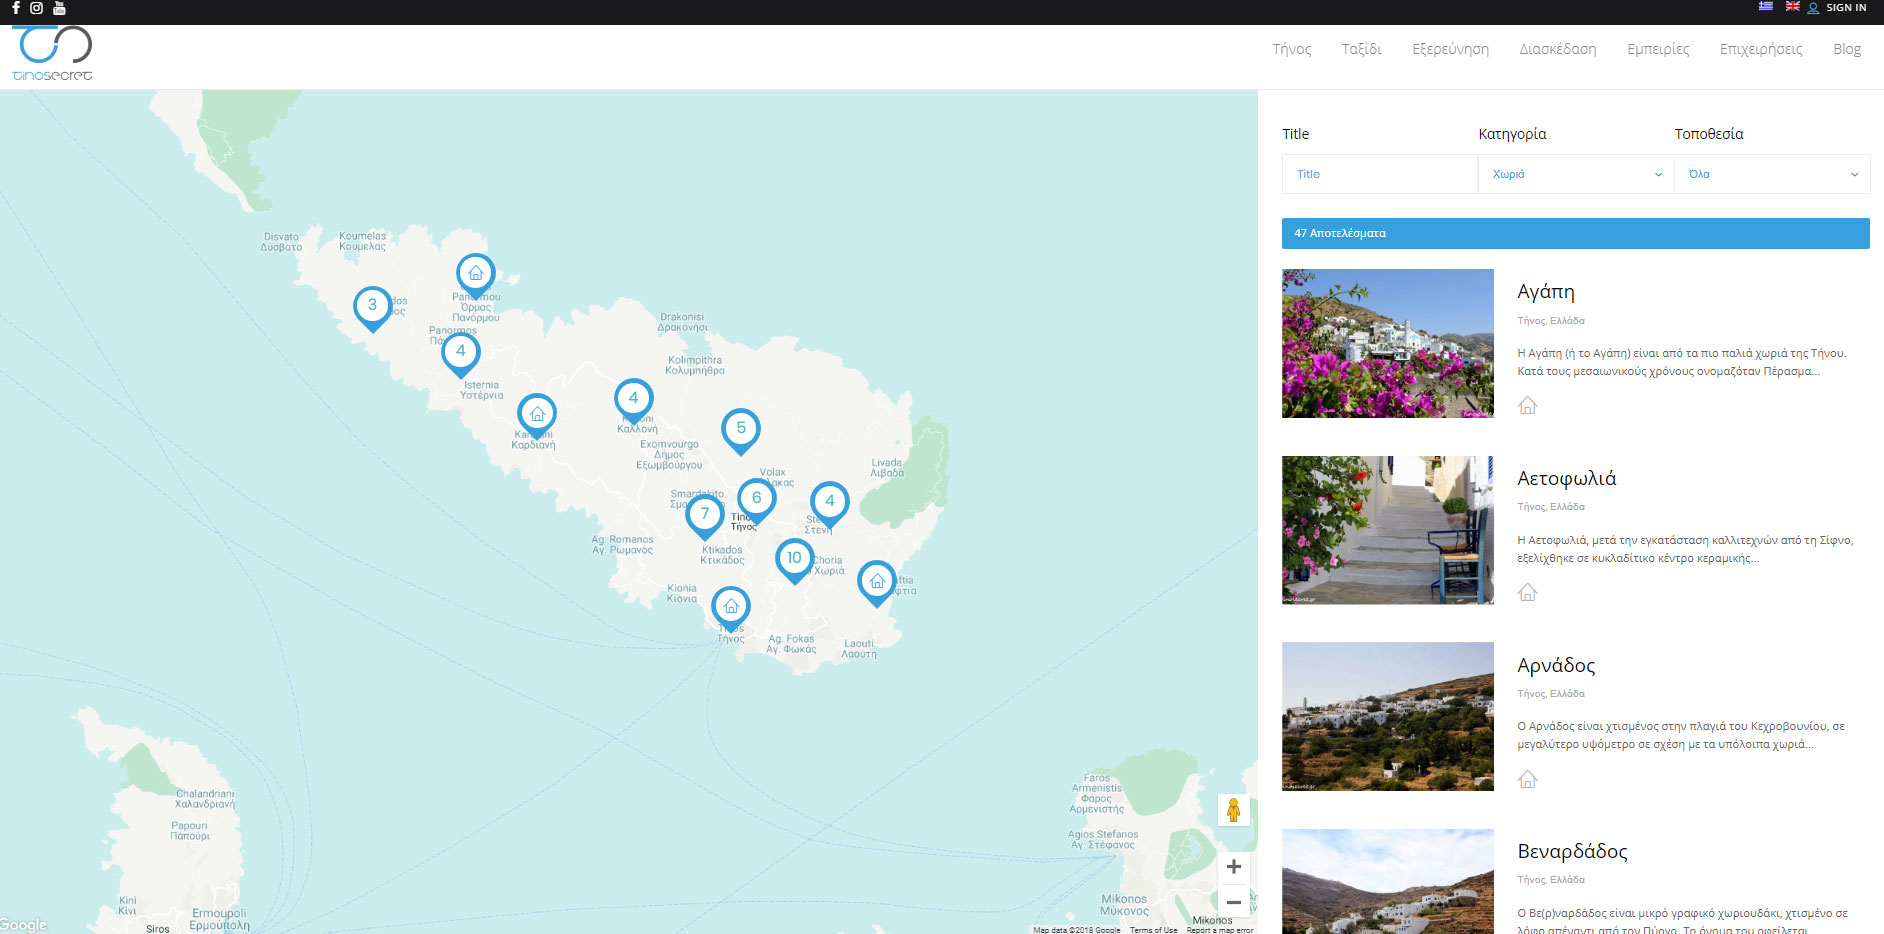Image resolution: width=1884 pixels, height=934 pixels.
Task: Click the house marker near Laouti
Action: coord(877,583)
